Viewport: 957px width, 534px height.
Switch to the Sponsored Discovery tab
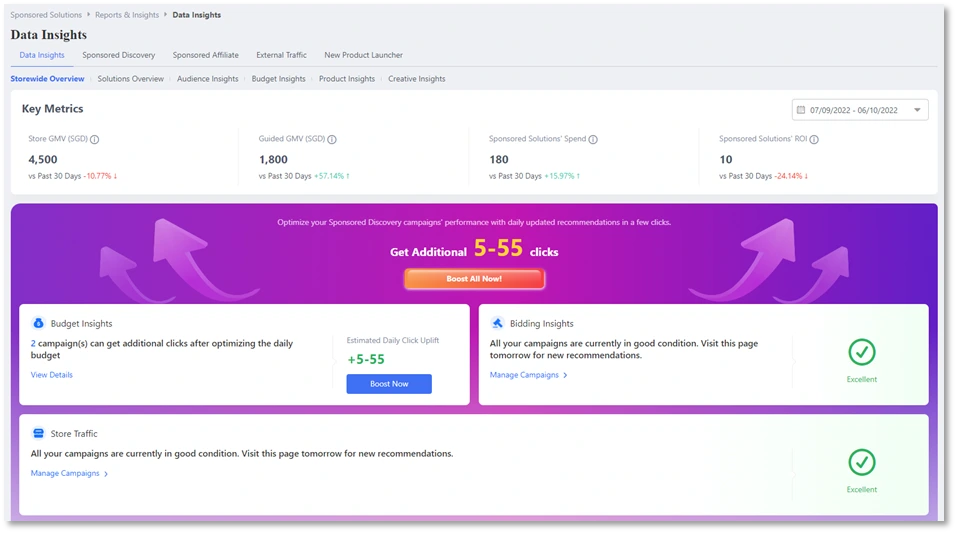[x=118, y=55]
